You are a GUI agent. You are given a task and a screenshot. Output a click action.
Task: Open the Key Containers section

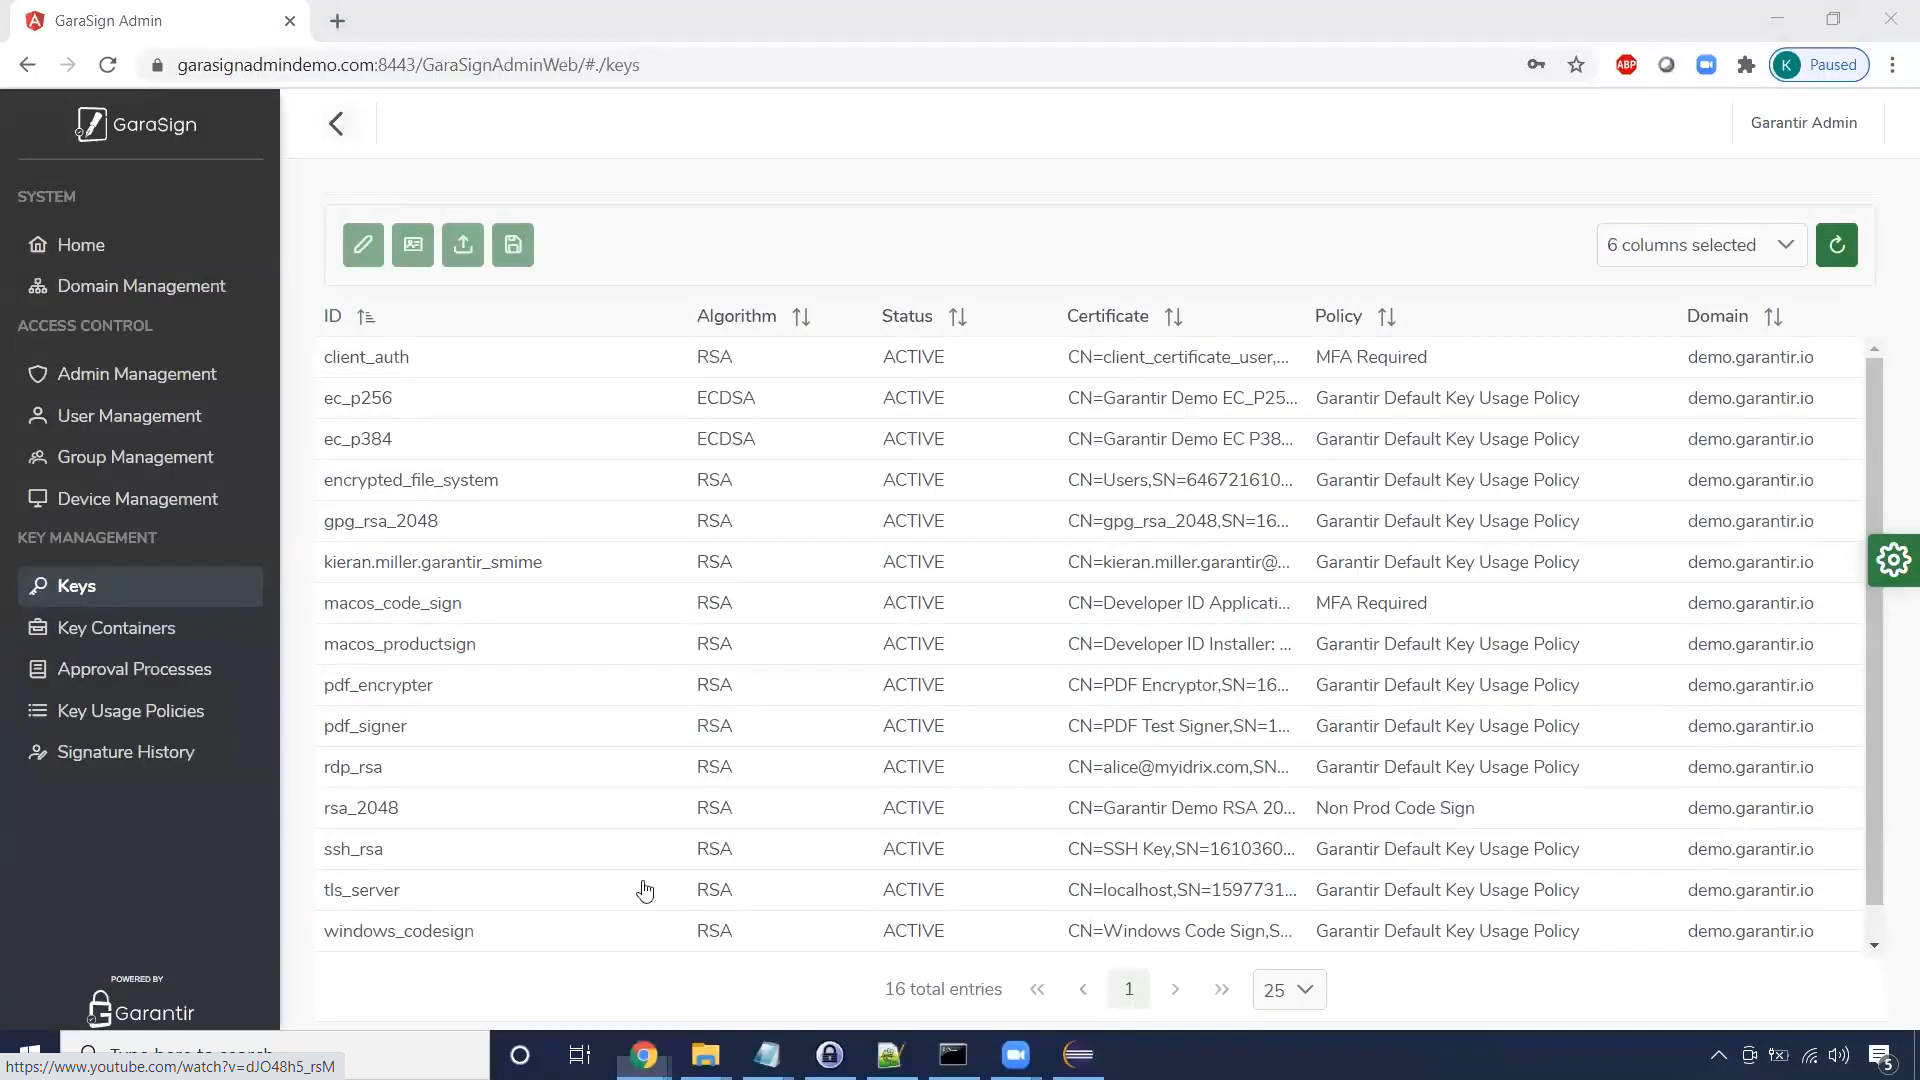[115, 628]
